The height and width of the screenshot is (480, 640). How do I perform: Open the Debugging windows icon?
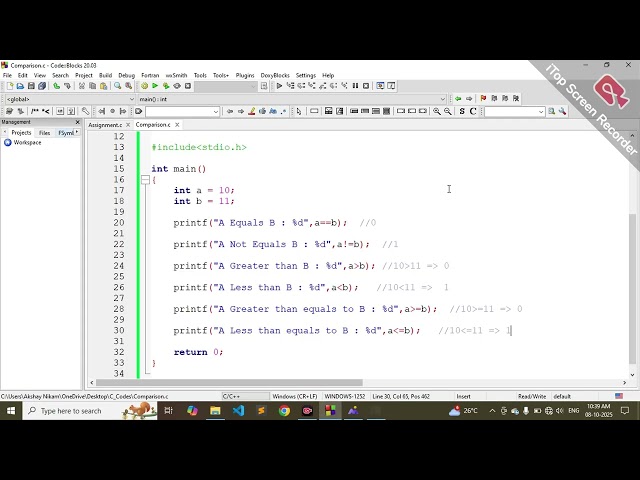tap(380, 86)
